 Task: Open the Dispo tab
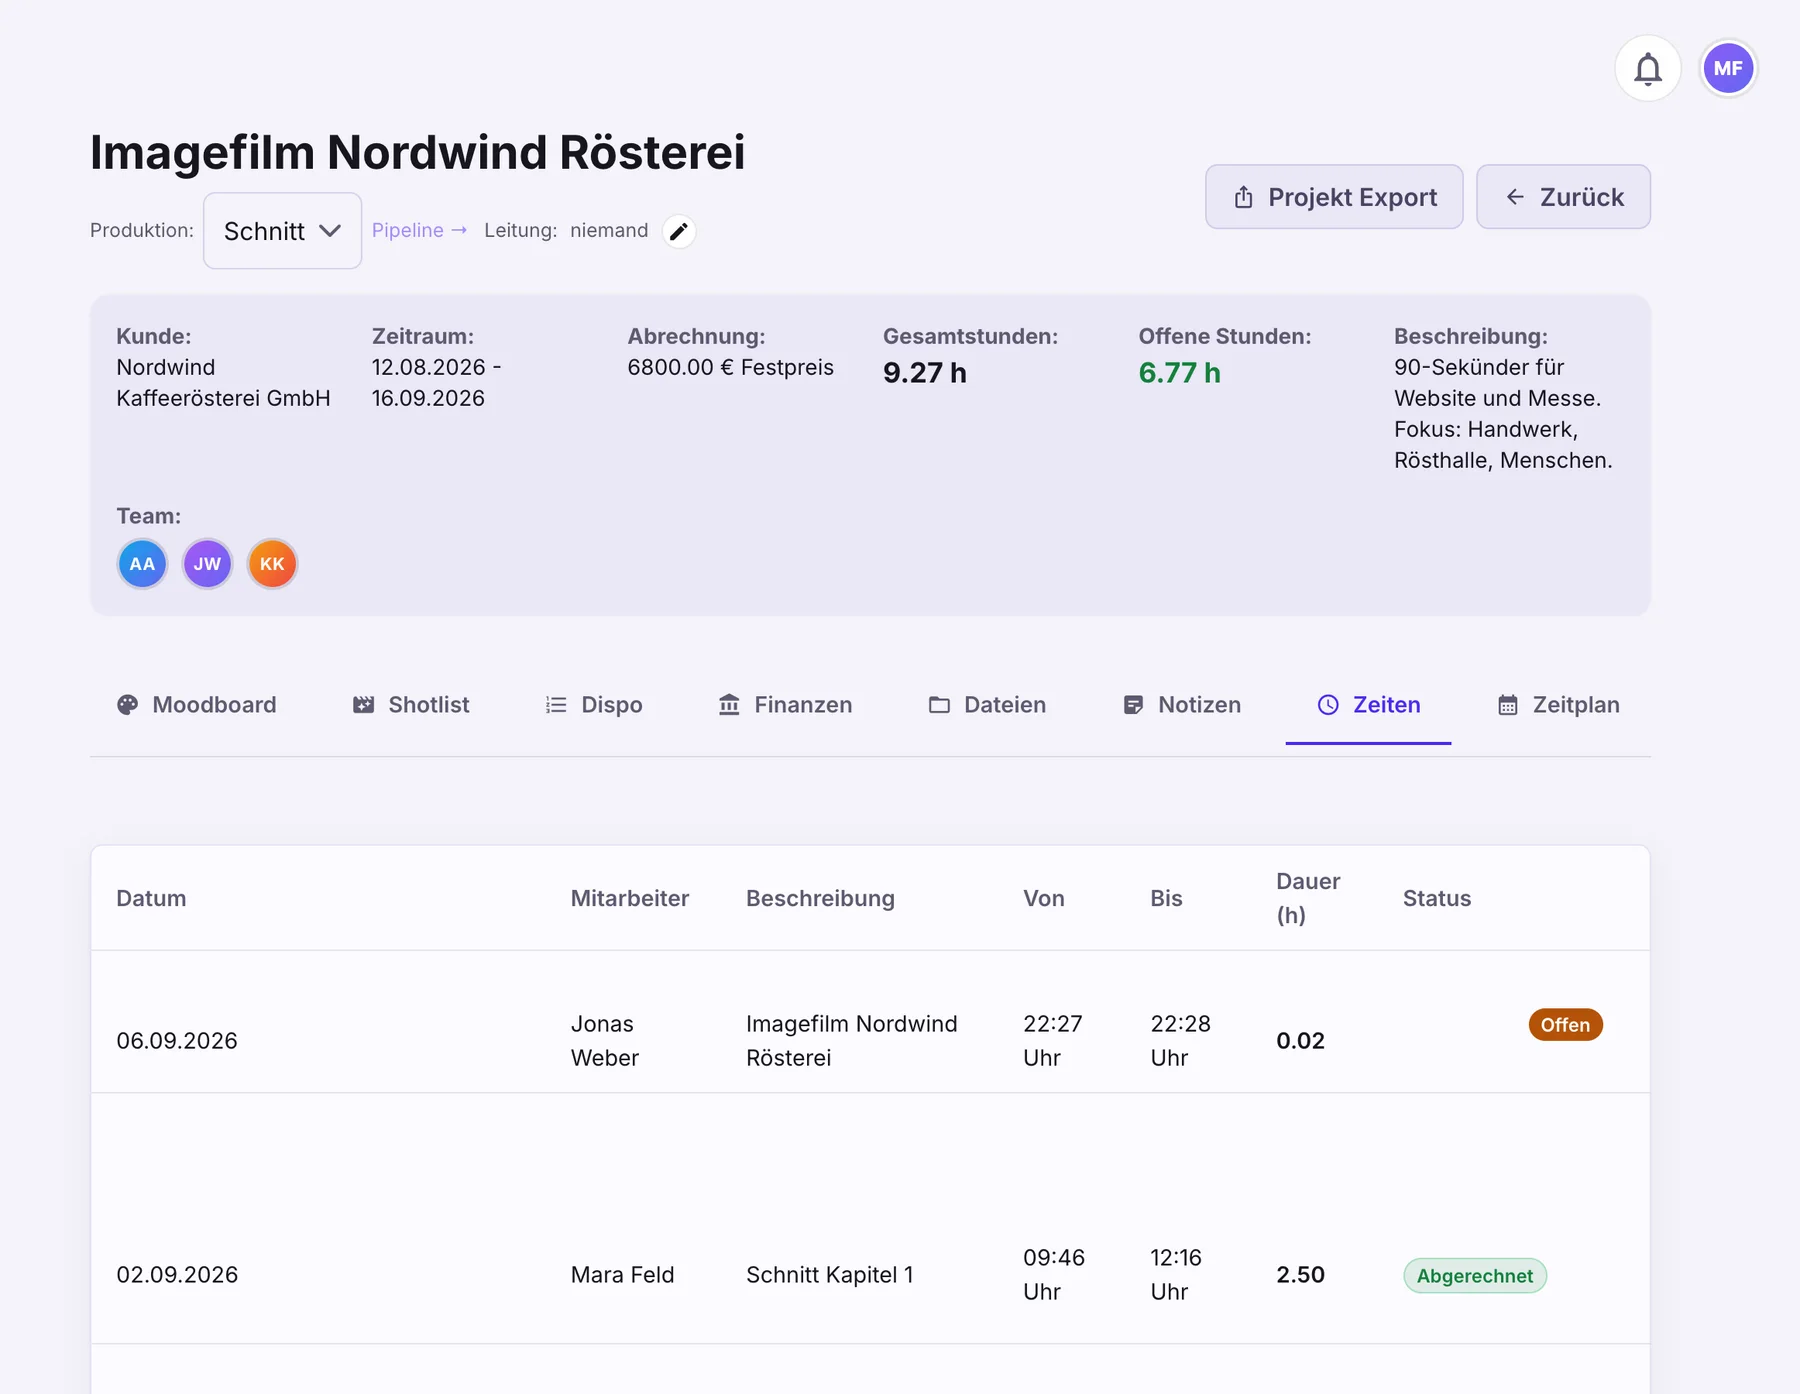click(594, 705)
